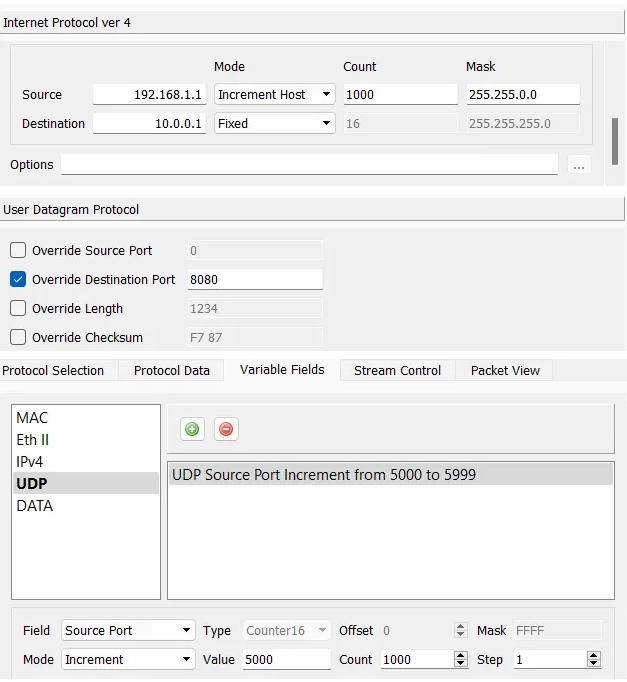Click the Options text field
This screenshot has width=627, height=682.
tap(309, 165)
